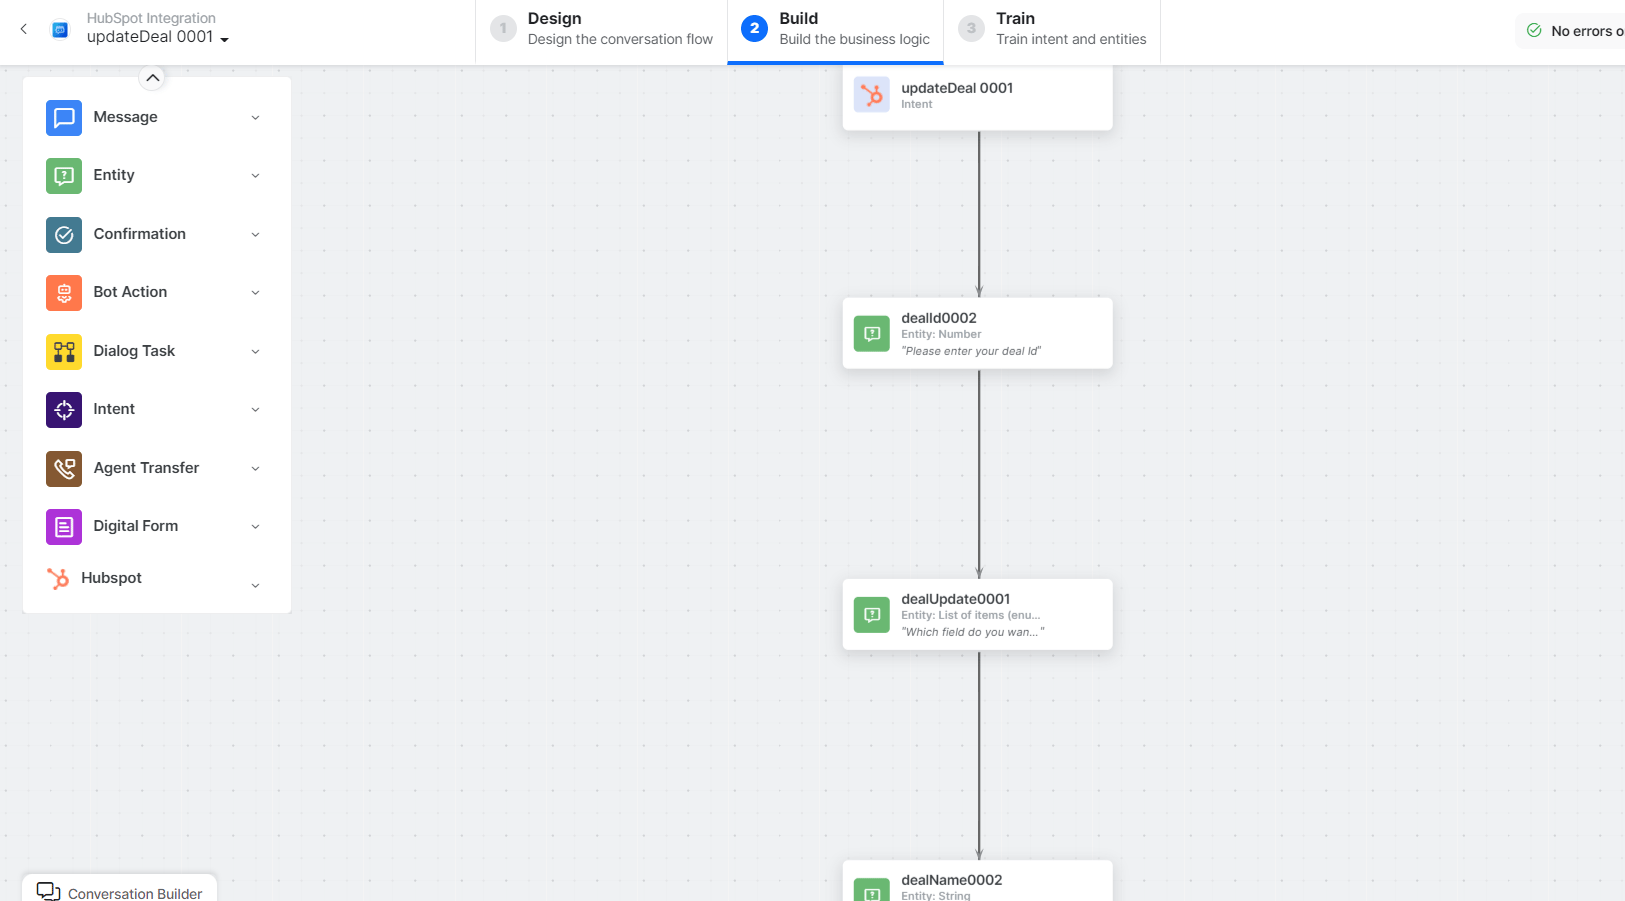Select the dealUpdate0001 entity node
1625x901 pixels.
(977, 614)
